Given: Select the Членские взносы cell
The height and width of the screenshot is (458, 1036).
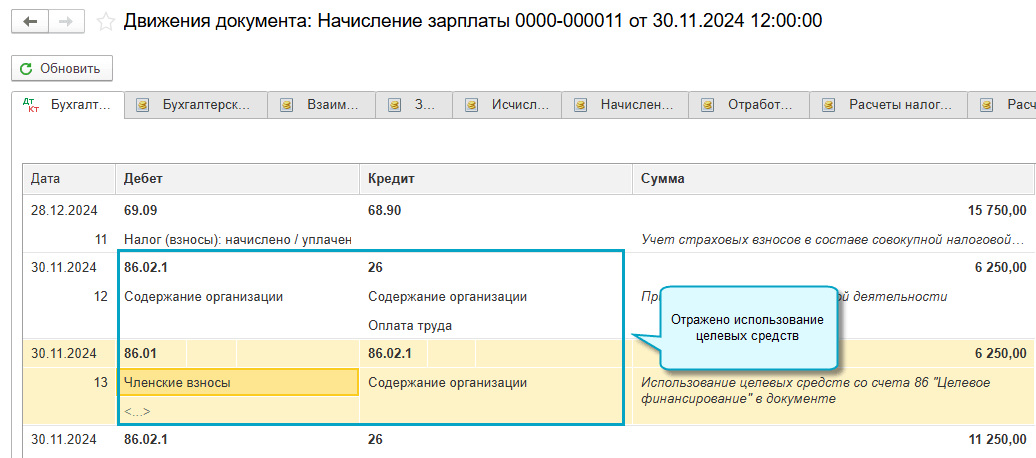Looking at the screenshot, I should click(237, 382).
